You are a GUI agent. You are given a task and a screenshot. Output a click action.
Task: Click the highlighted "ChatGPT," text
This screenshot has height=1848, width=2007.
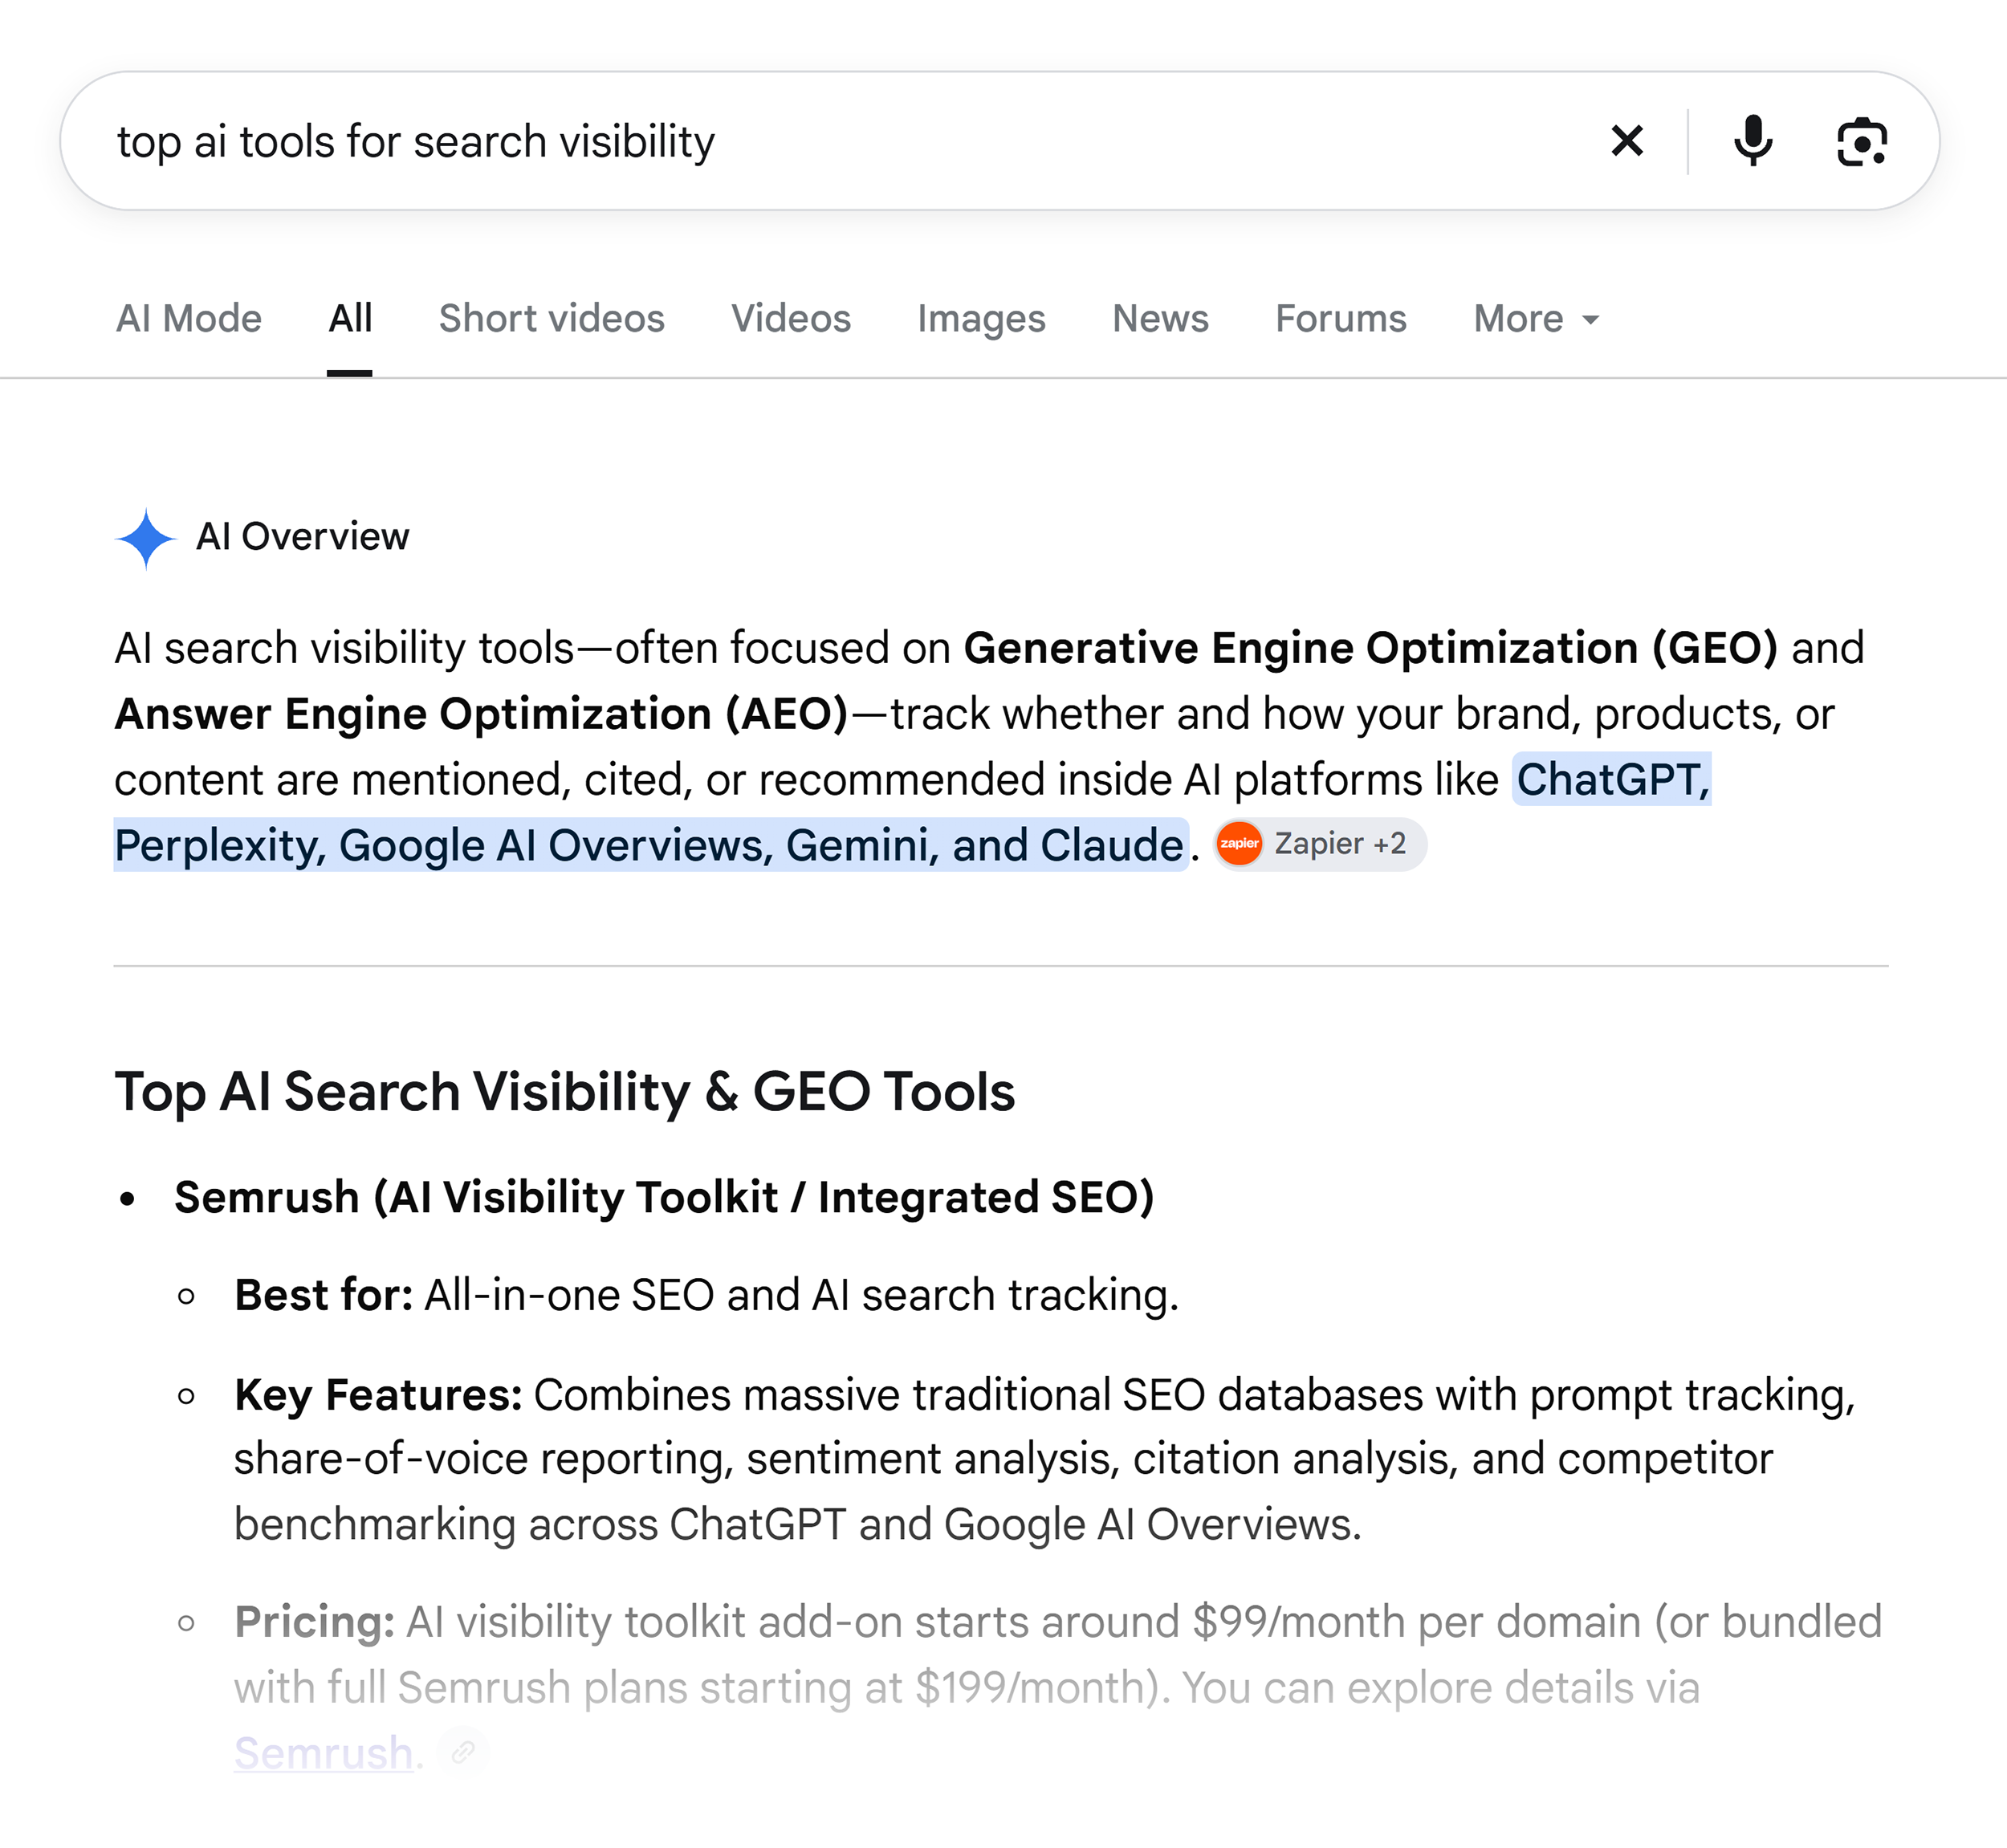(1612, 779)
